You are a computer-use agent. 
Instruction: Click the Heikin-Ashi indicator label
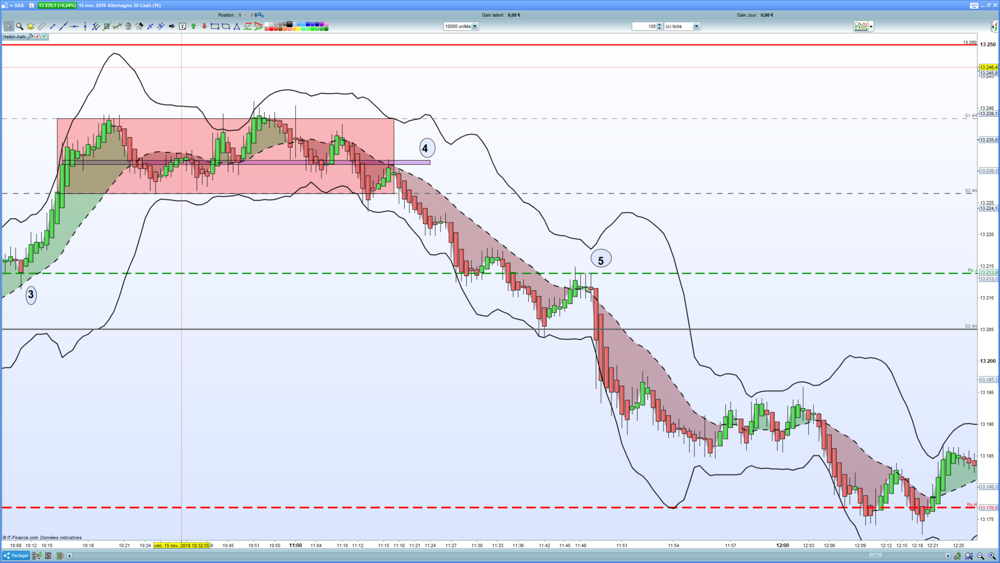[14, 37]
